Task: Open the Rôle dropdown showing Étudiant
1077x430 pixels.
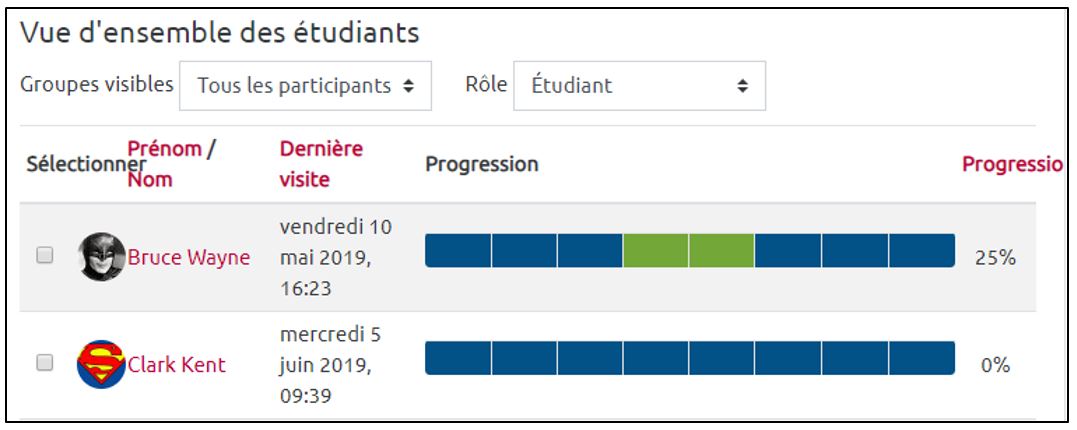Action: [x=639, y=86]
